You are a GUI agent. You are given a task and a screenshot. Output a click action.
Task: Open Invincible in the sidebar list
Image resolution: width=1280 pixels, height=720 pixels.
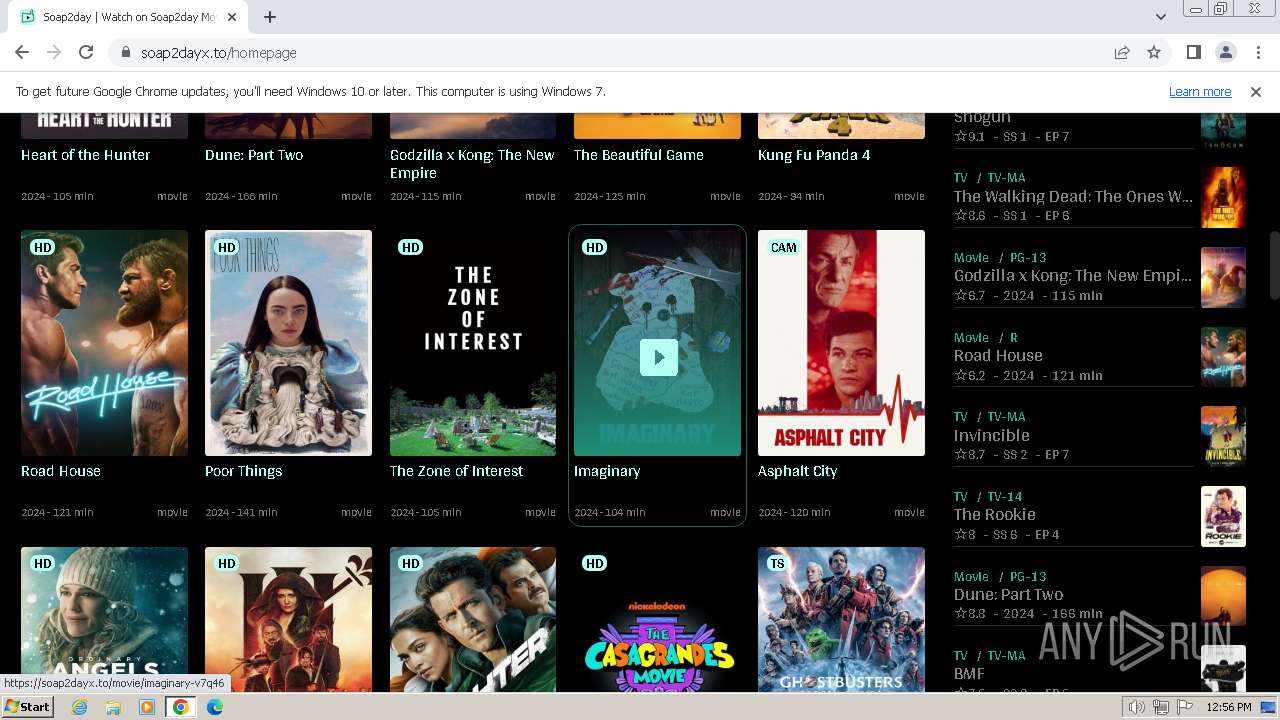(x=991, y=435)
